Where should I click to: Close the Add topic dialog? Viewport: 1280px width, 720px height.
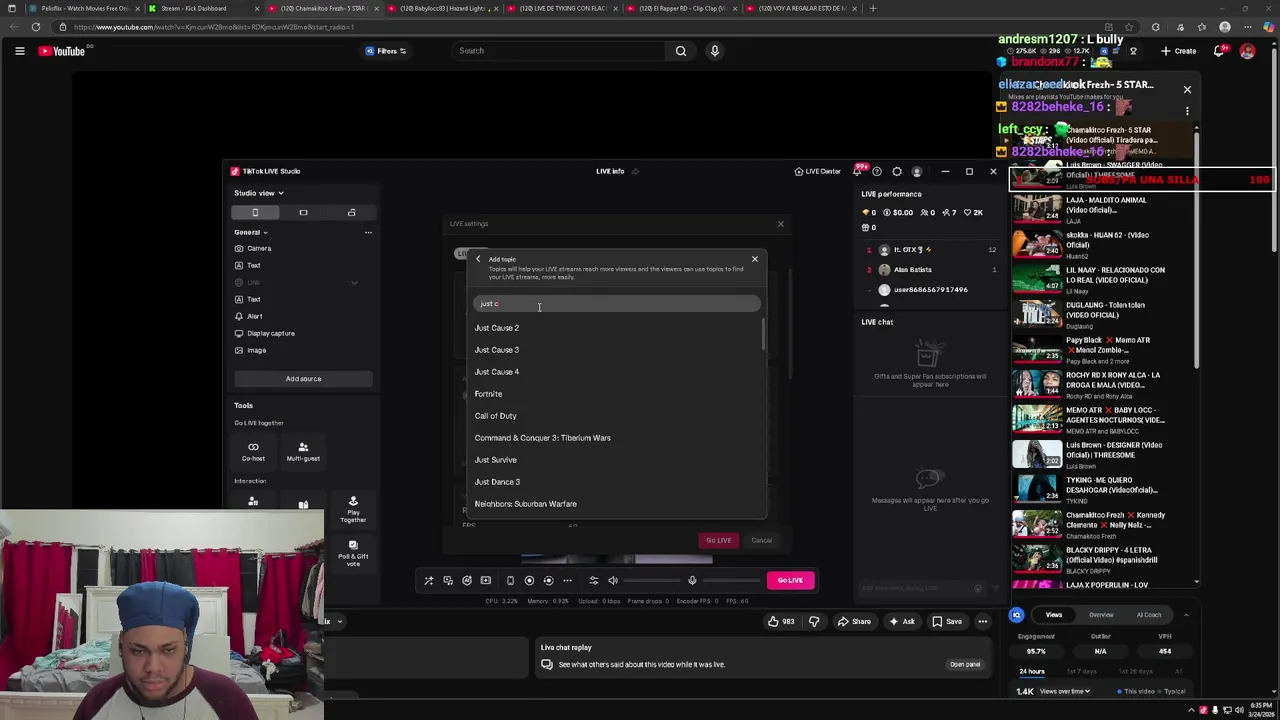755,259
